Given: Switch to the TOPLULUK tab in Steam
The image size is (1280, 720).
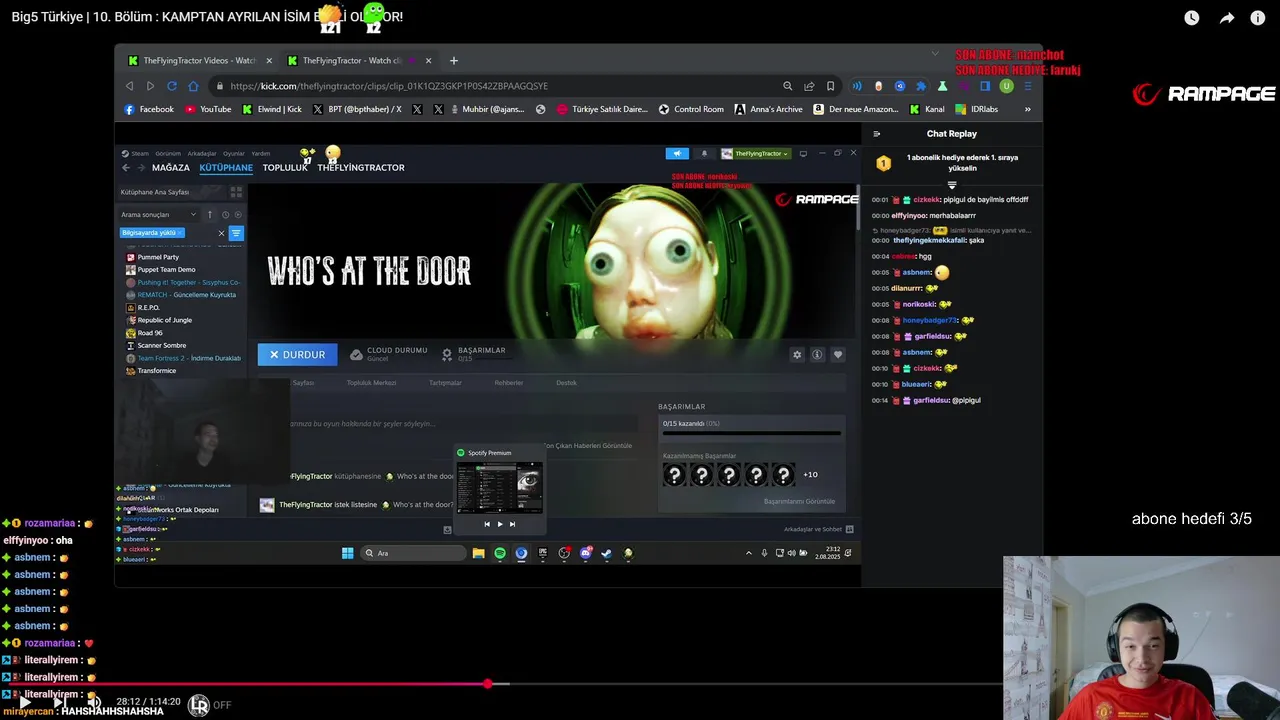Looking at the screenshot, I should [285, 168].
